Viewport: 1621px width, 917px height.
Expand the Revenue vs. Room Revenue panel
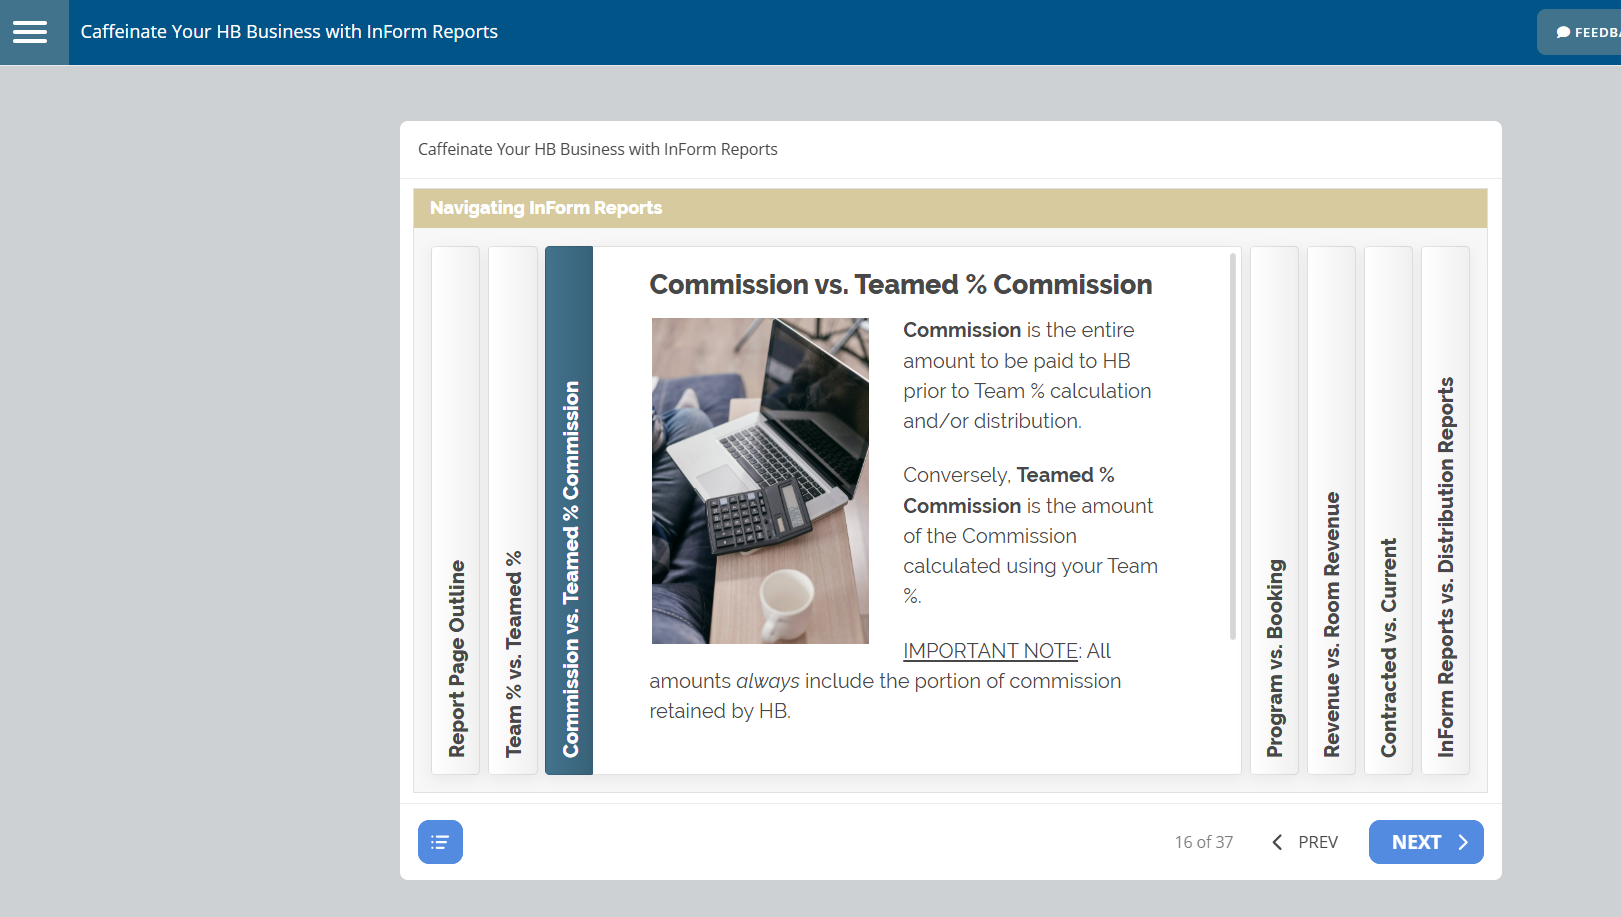[1331, 510]
